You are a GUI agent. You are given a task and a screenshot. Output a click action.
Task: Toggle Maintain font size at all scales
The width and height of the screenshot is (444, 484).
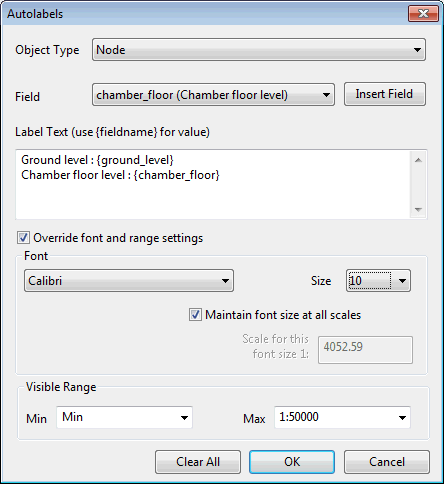pos(195,315)
